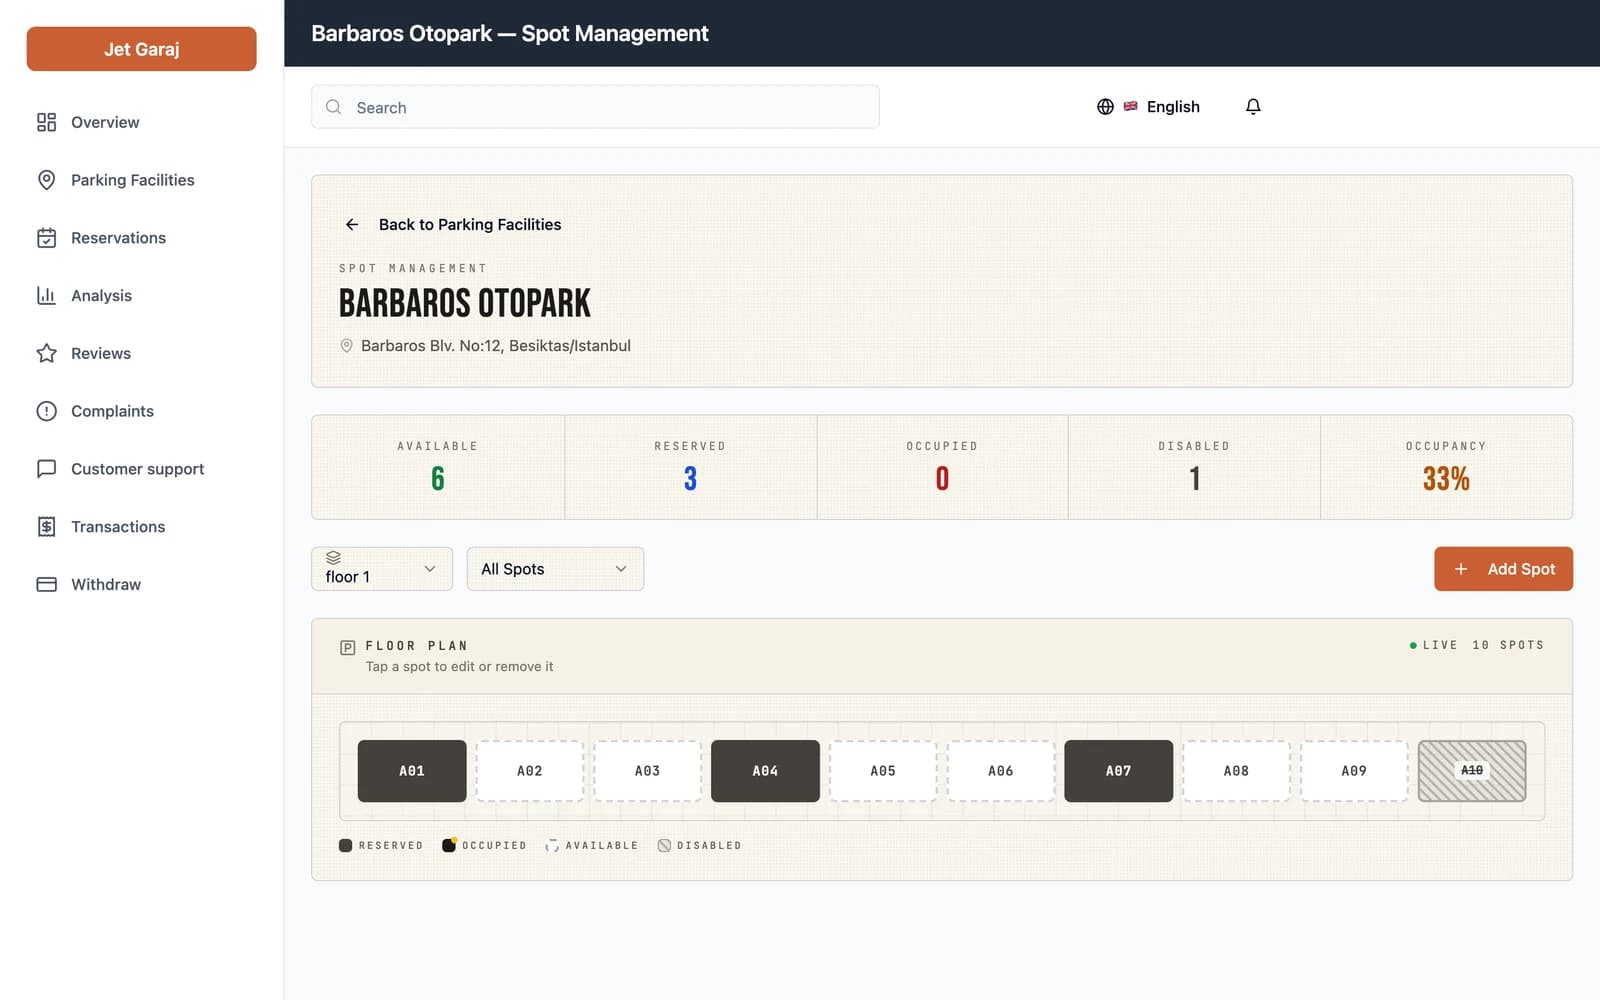This screenshot has width=1600, height=1000.
Task: Select disabled spot A10
Action: pos(1472,771)
